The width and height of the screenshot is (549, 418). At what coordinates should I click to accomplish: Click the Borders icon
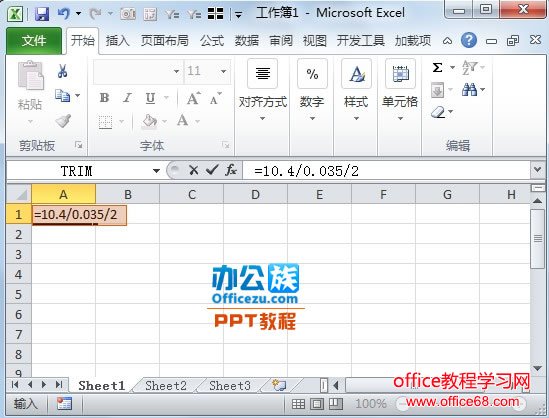pyautogui.click(x=105, y=122)
